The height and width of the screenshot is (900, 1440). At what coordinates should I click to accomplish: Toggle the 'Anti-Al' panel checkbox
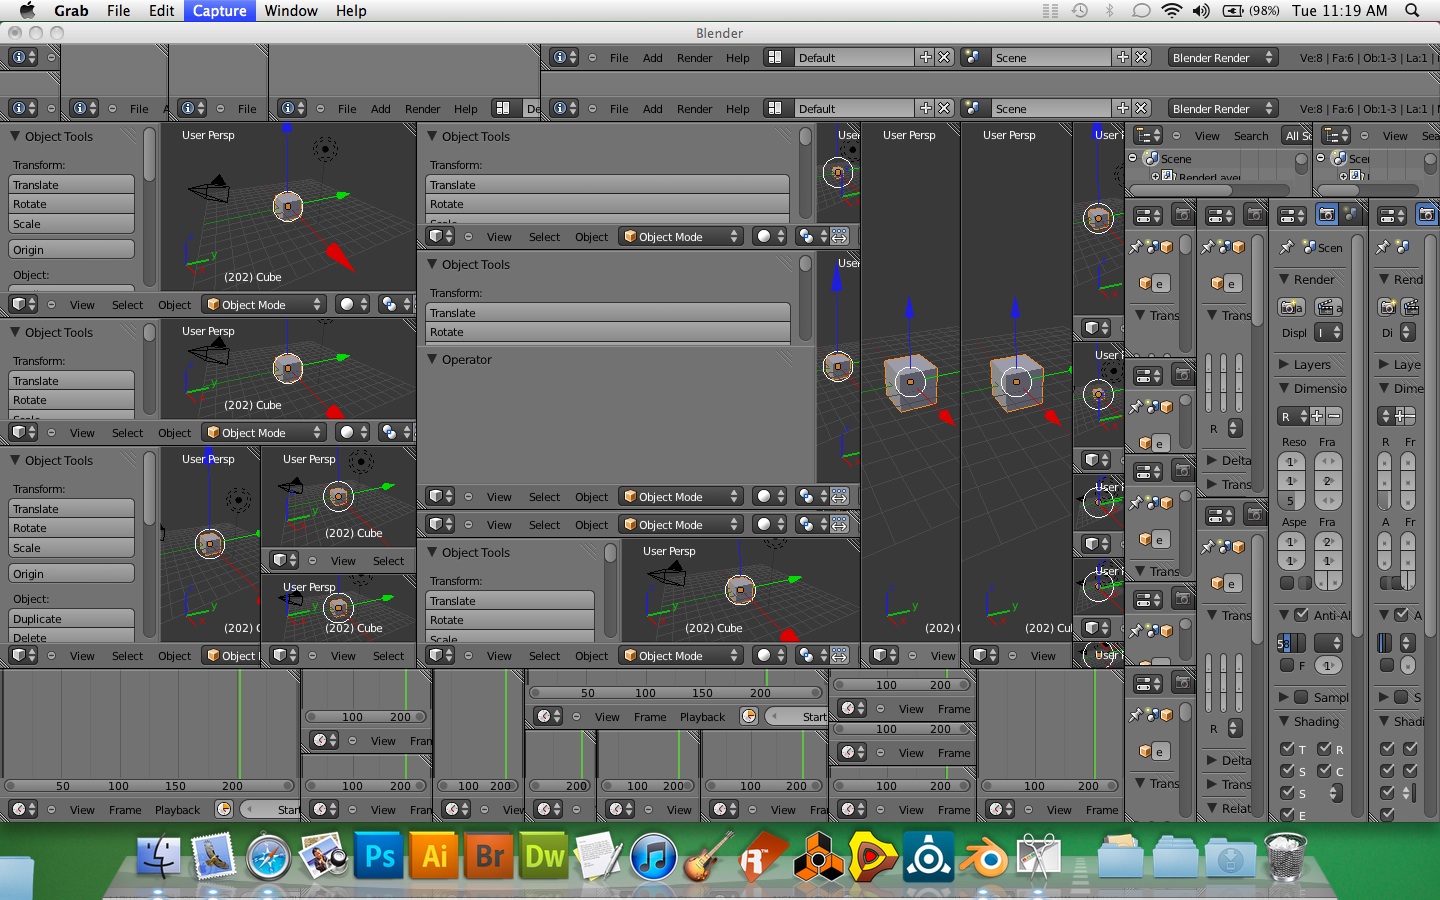pyautogui.click(x=1302, y=615)
